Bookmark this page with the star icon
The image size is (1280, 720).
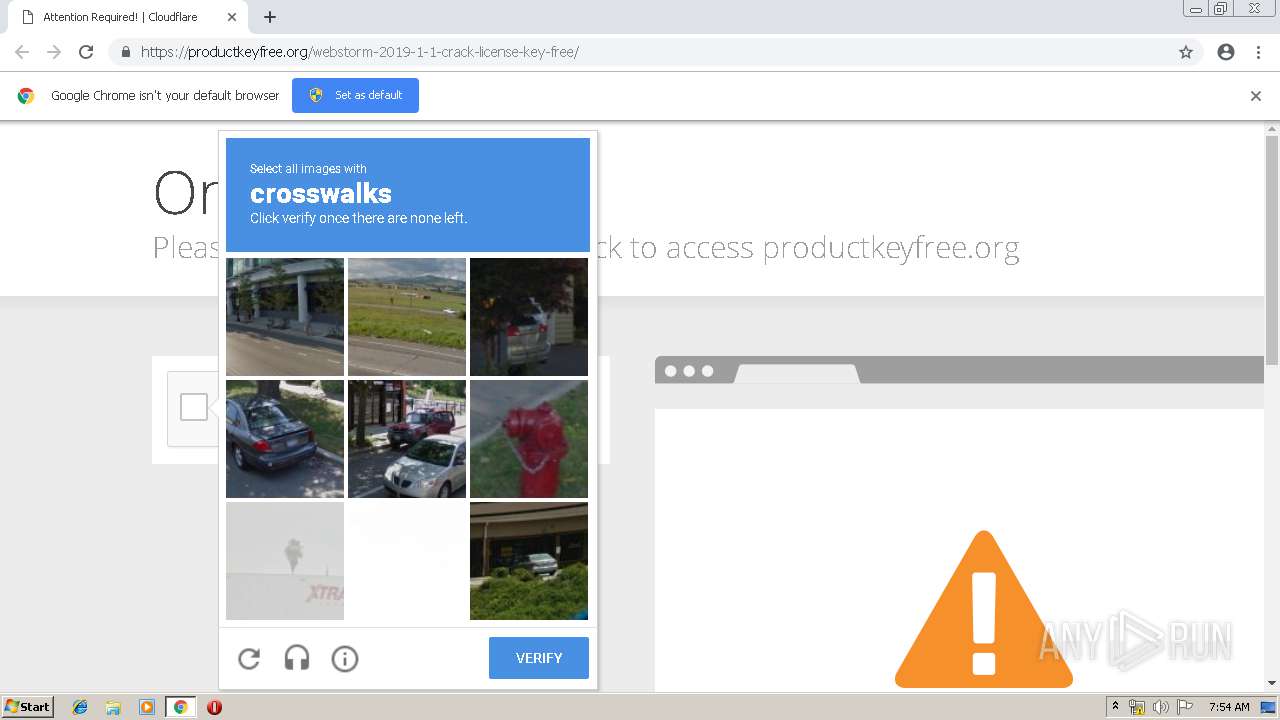click(x=1186, y=52)
